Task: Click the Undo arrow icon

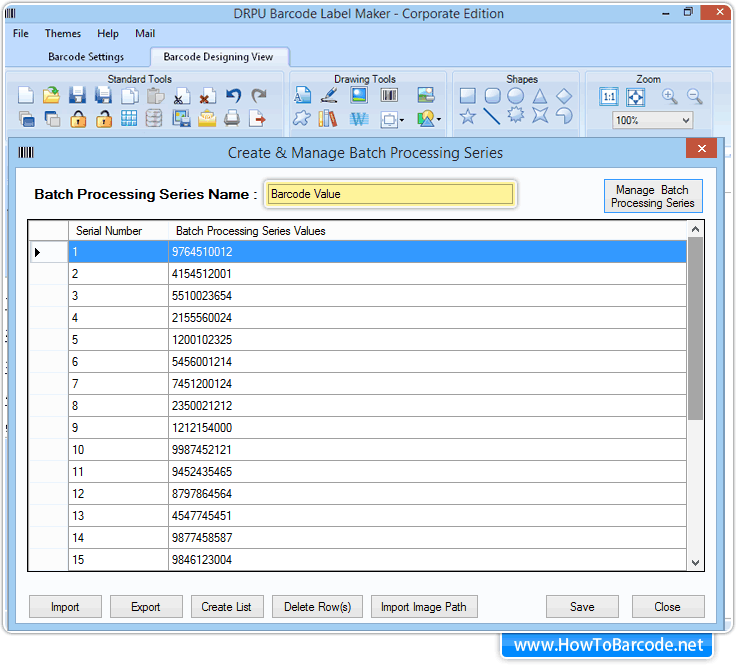Action: (233, 95)
